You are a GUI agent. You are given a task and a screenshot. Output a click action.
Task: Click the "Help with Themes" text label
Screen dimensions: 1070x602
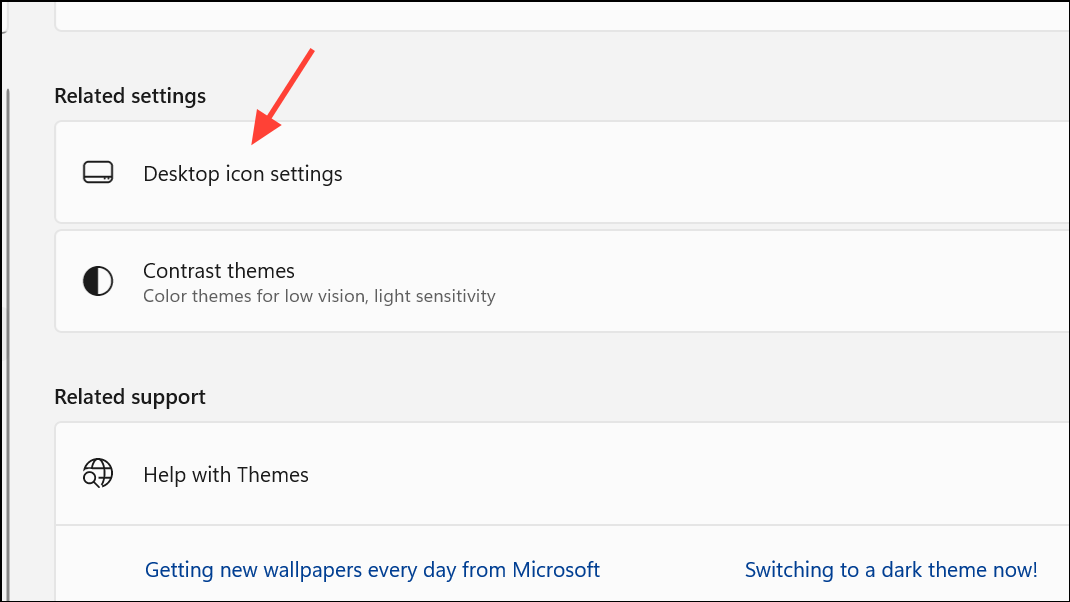click(x=225, y=475)
